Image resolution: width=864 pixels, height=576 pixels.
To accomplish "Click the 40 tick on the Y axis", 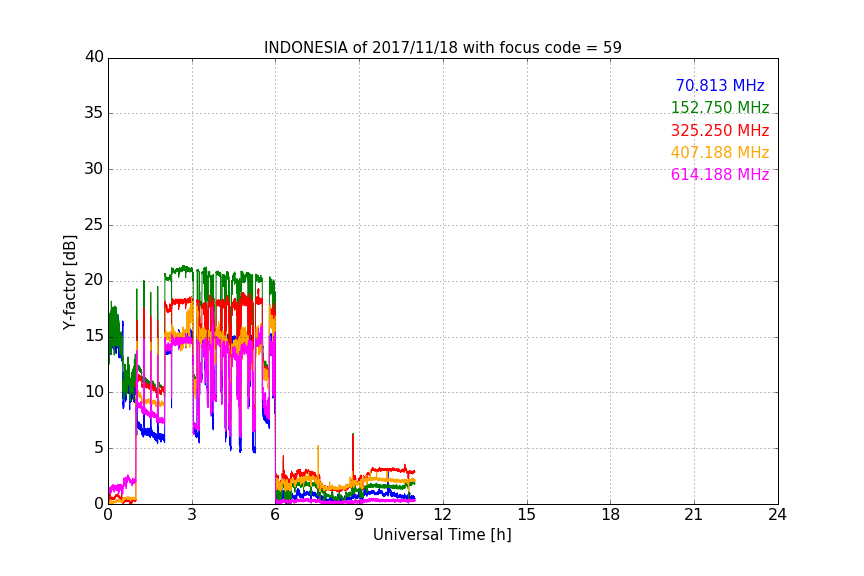I will [94, 57].
